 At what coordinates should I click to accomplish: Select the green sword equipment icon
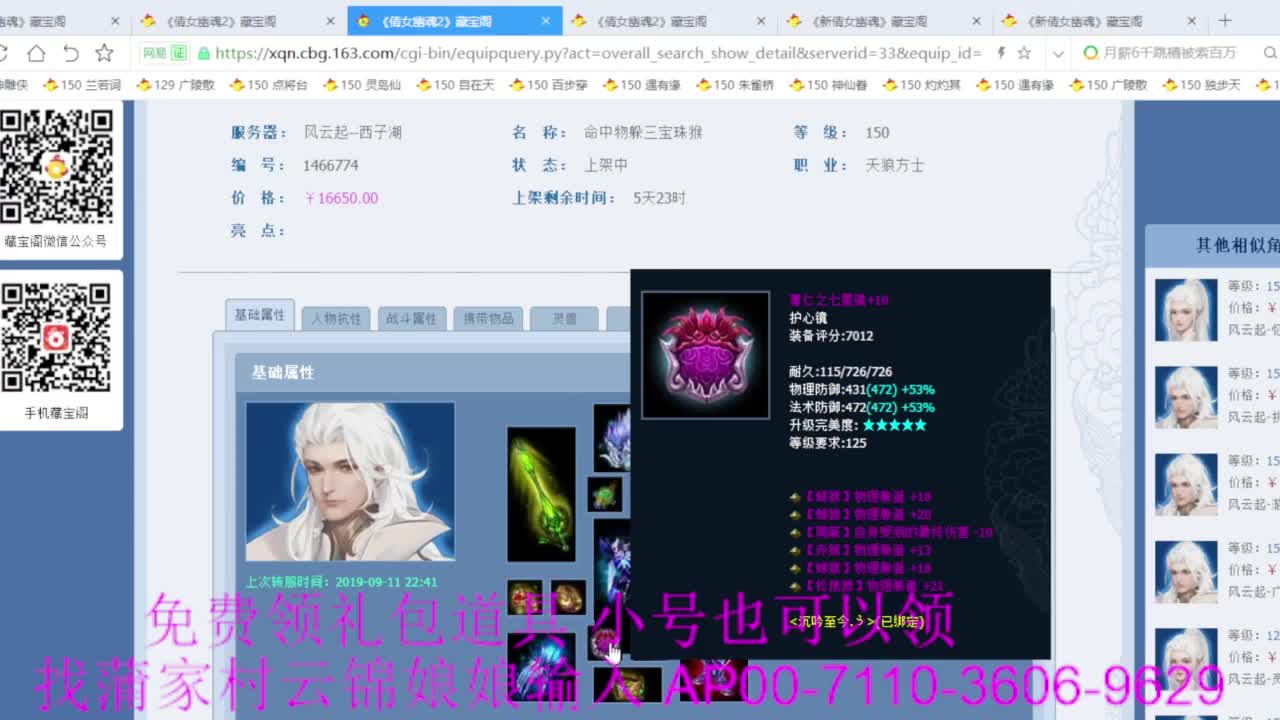pos(542,487)
